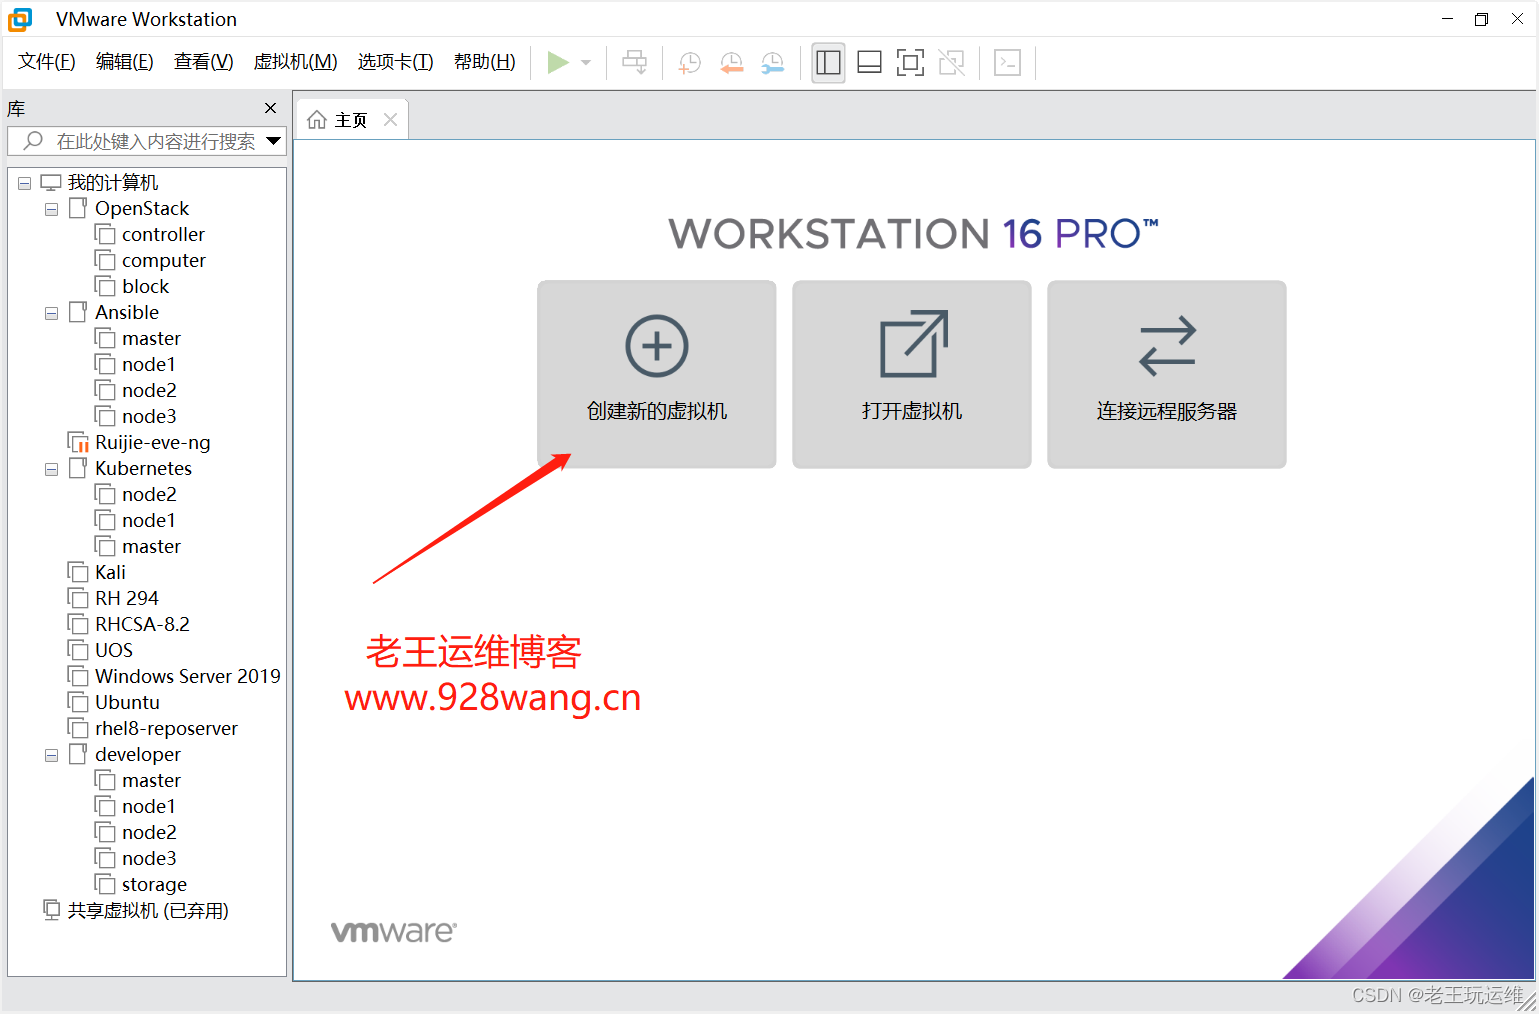Click the open-VM arrow box icon
This screenshot has height=1014, width=1539.
coord(914,344)
